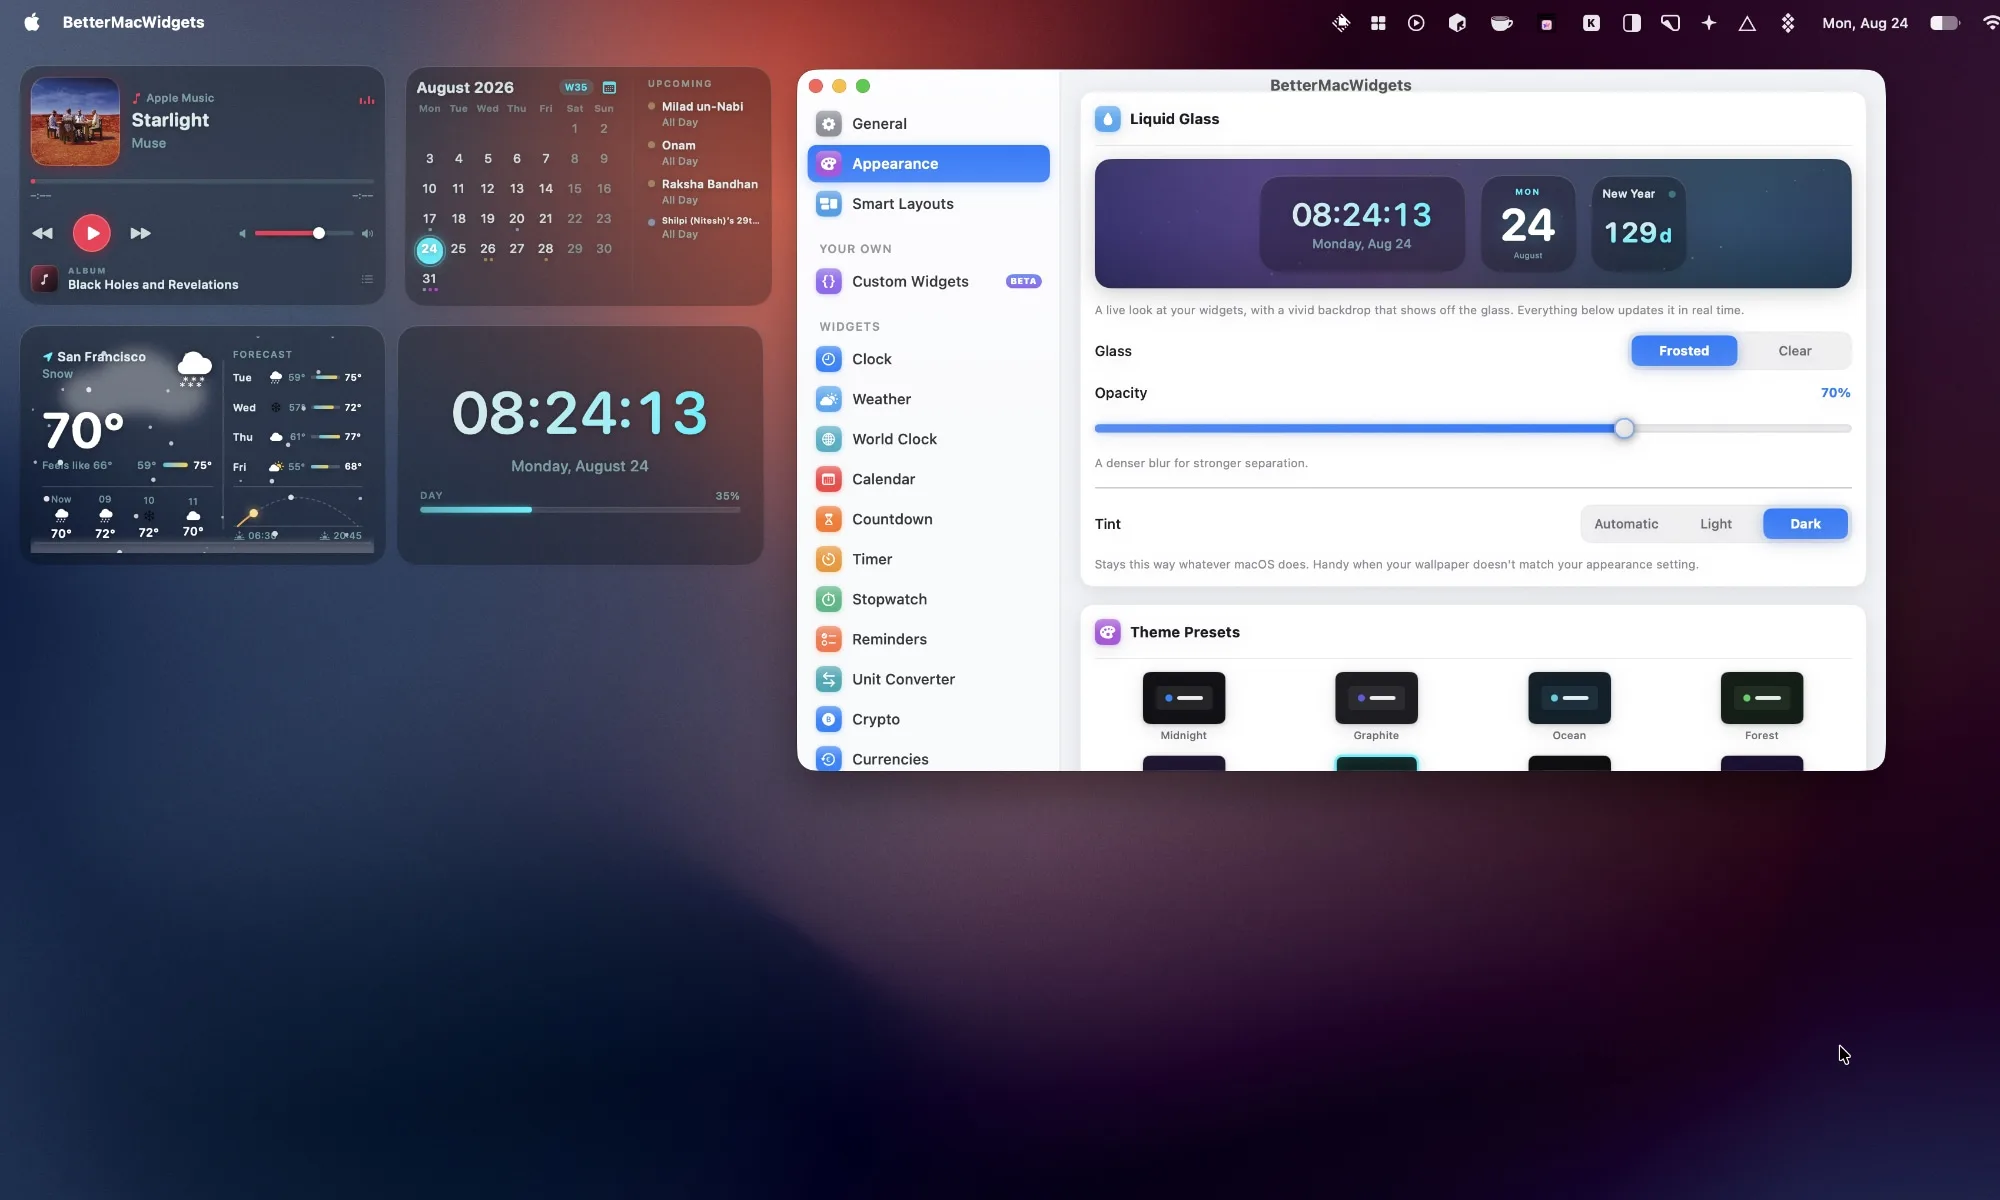This screenshot has width=2000, height=1200.
Task: Open the Stopwatch icon in the sidebar
Action: pos(828,599)
